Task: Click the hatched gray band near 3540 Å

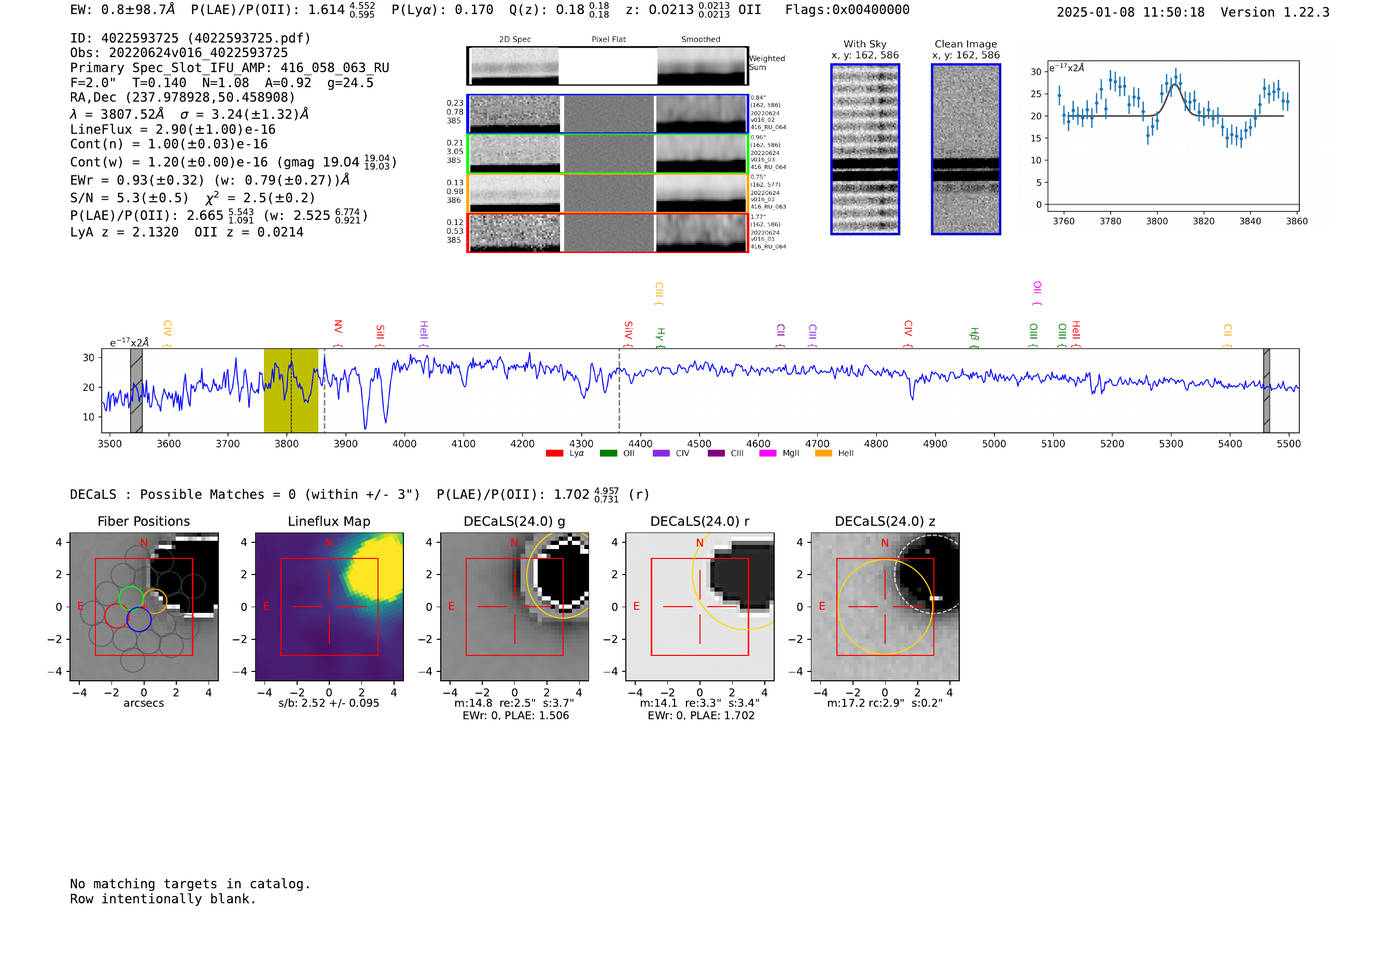Action: tap(136, 390)
